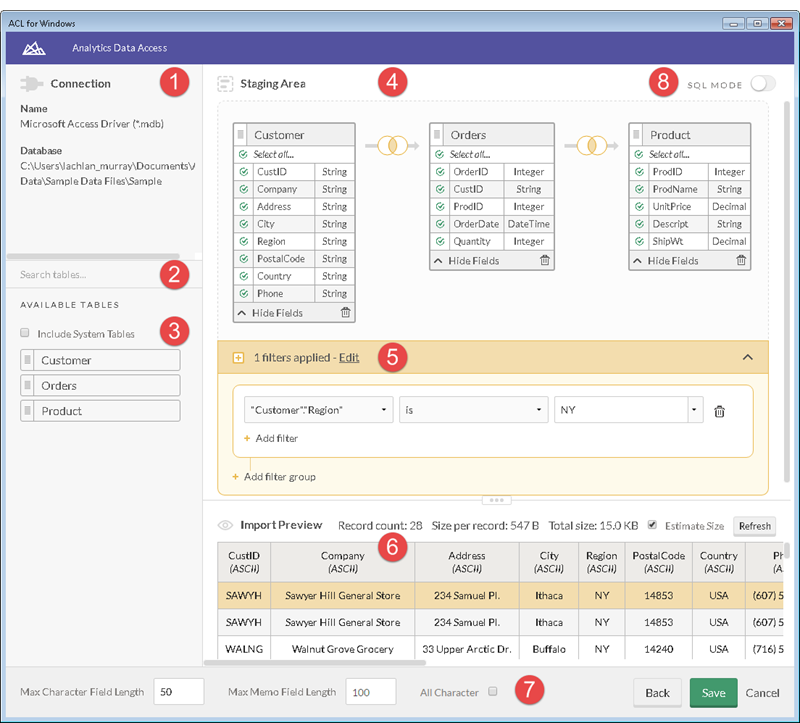Click the ACL mountain logo in the header

click(34, 48)
